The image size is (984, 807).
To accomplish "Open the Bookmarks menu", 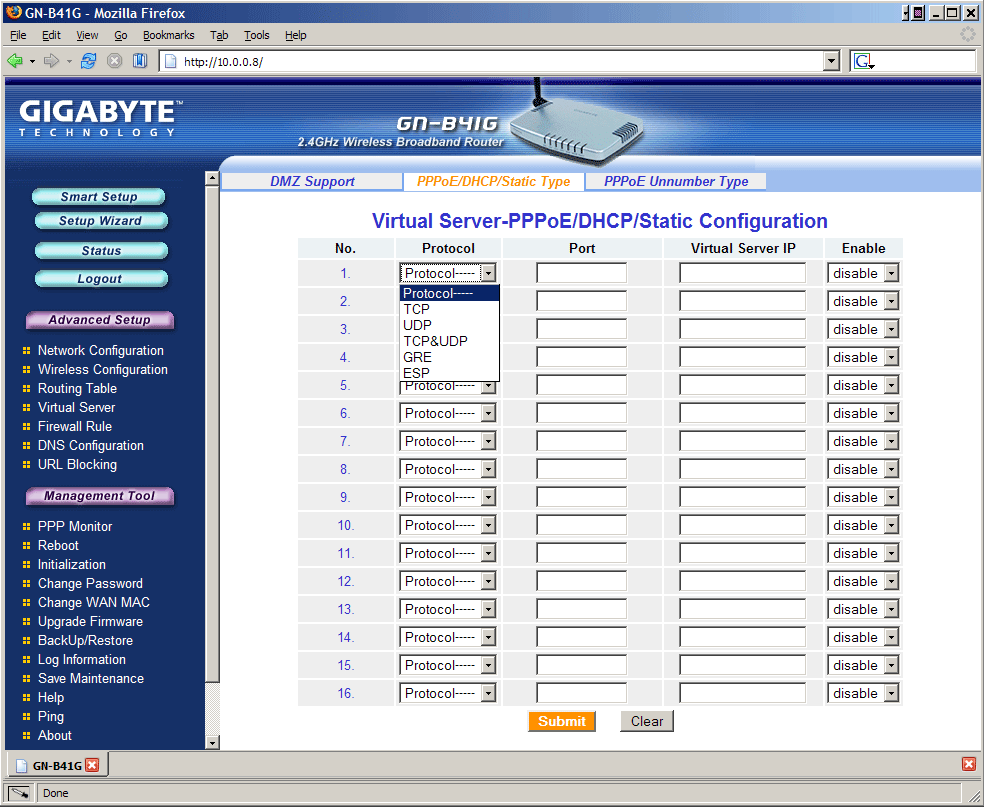I will point(169,35).
